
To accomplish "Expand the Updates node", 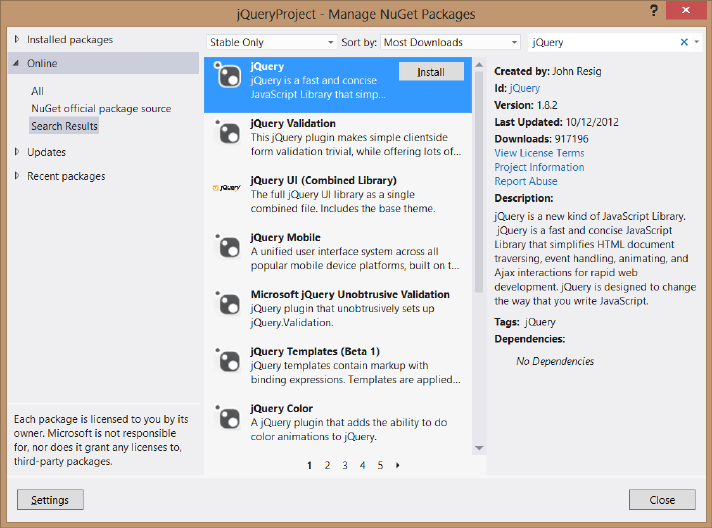I will click(x=17, y=152).
